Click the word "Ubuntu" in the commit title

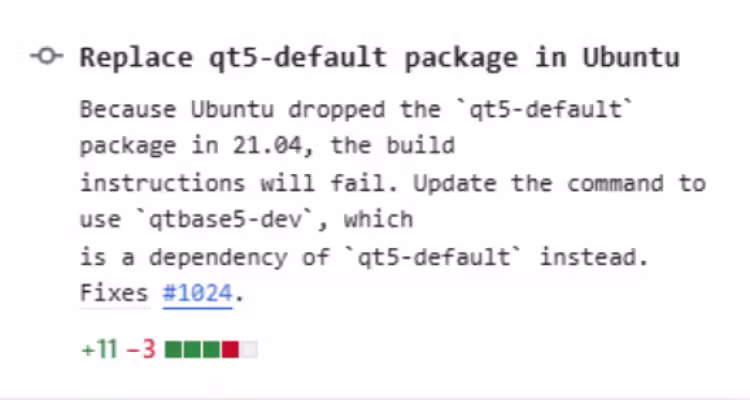point(631,57)
